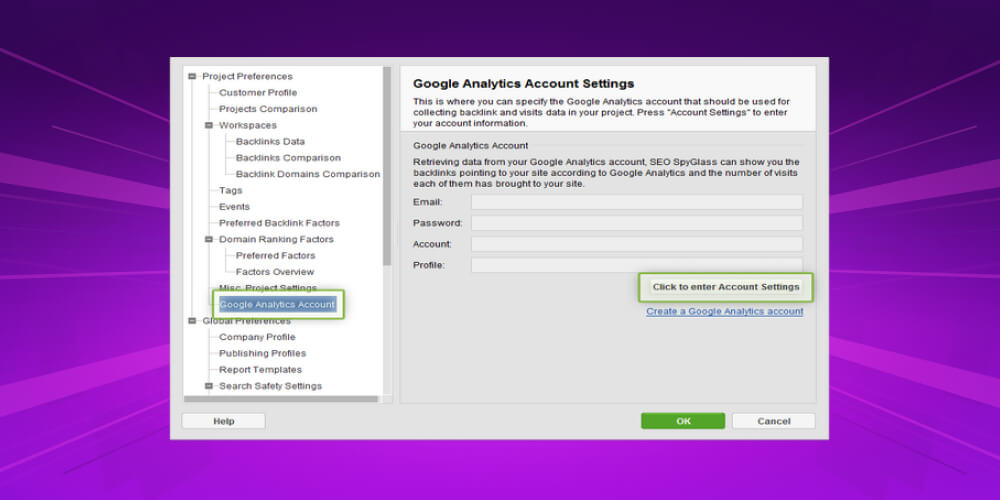Select Google Analytics Account tree item
The width and height of the screenshot is (1000, 500).
pos(277,304)
